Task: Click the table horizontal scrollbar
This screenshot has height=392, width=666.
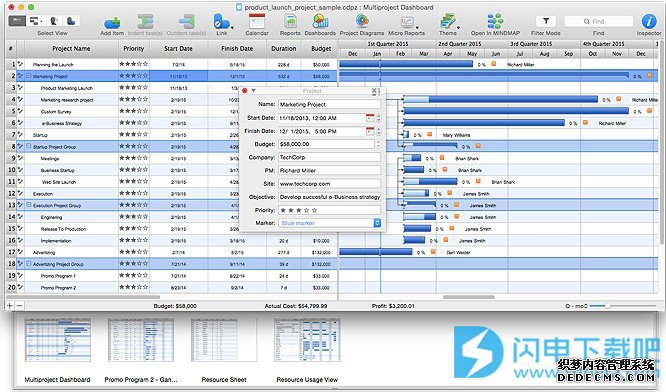Action: tap(83, 297)
